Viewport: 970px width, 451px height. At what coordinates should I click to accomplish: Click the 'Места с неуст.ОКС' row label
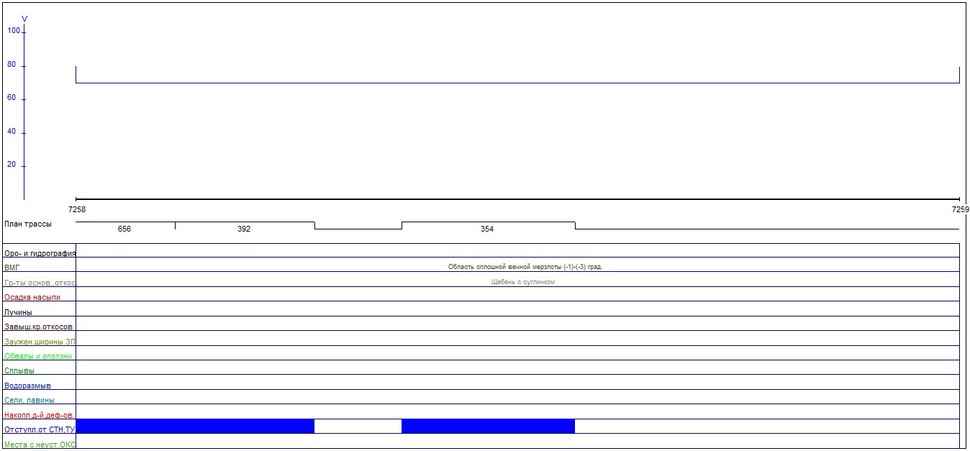point(40,444)
